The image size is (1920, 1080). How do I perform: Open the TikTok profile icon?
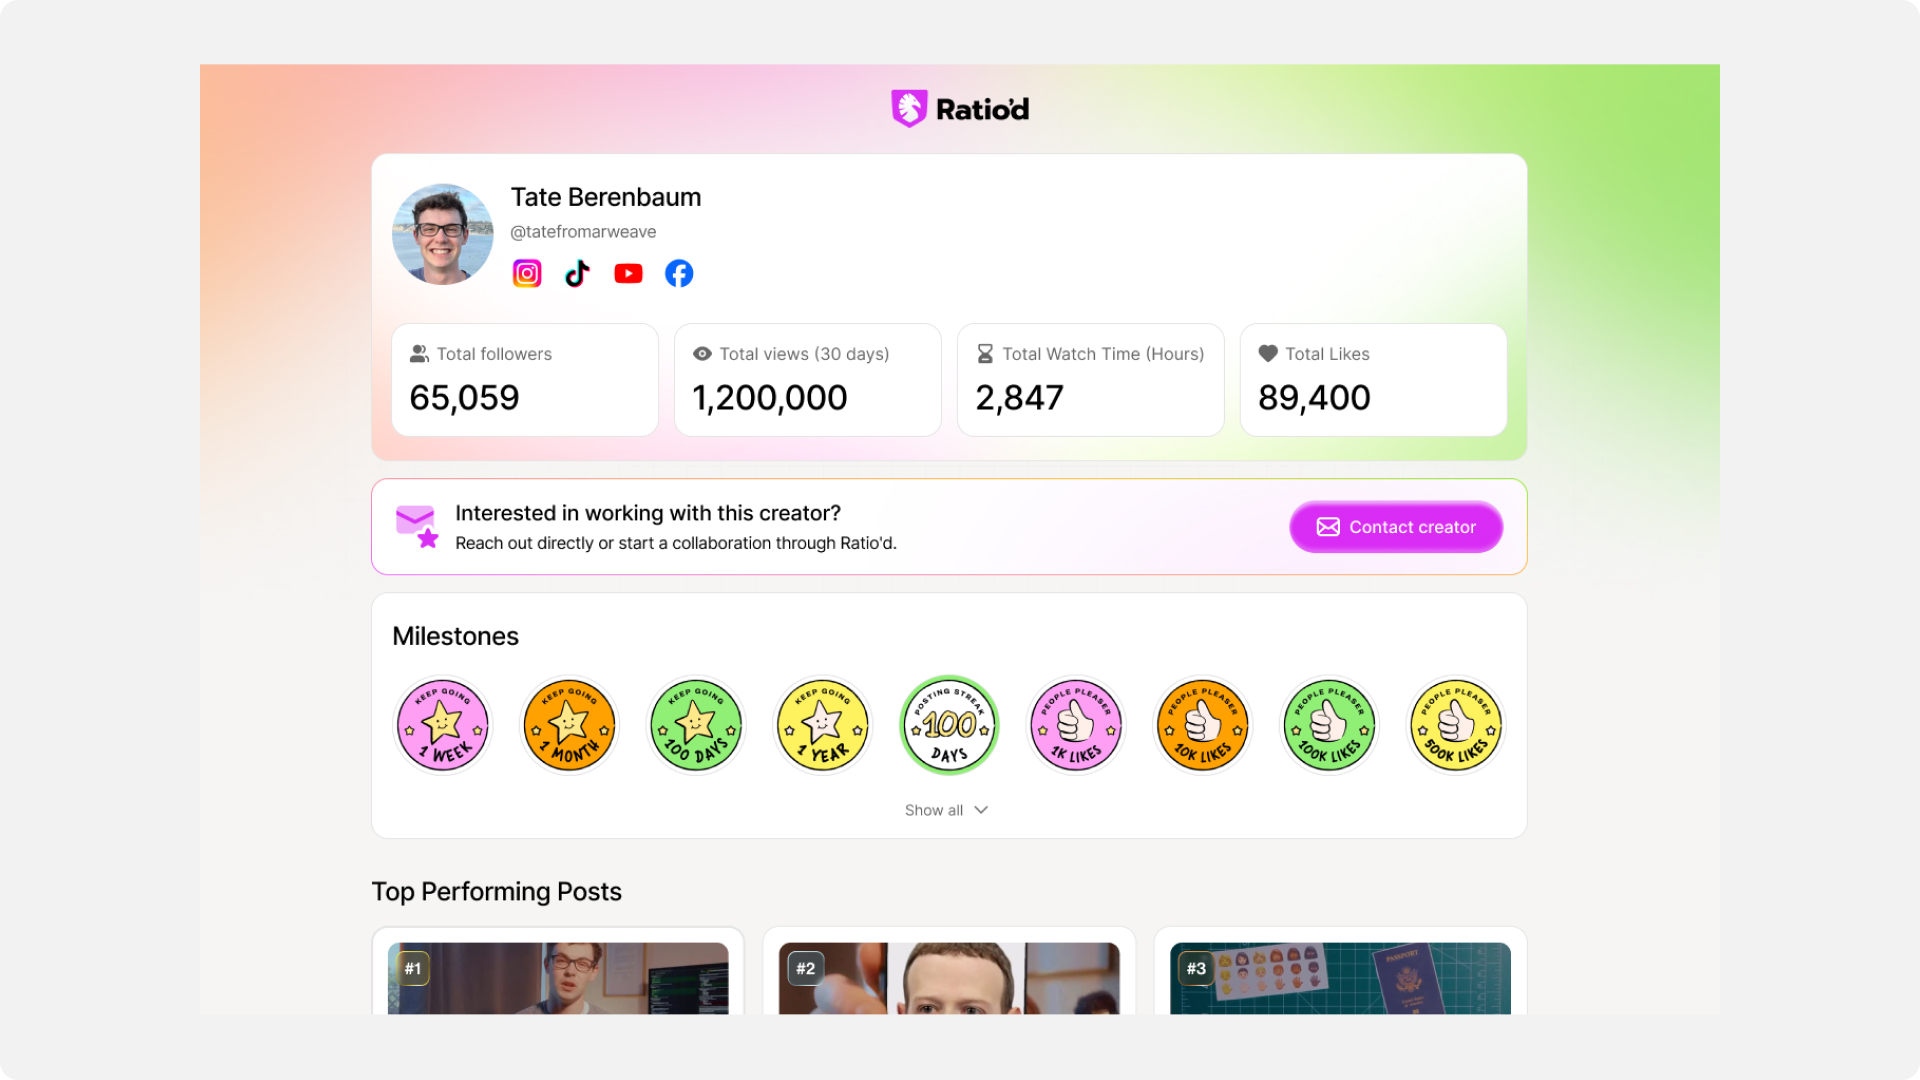point(577,273)
